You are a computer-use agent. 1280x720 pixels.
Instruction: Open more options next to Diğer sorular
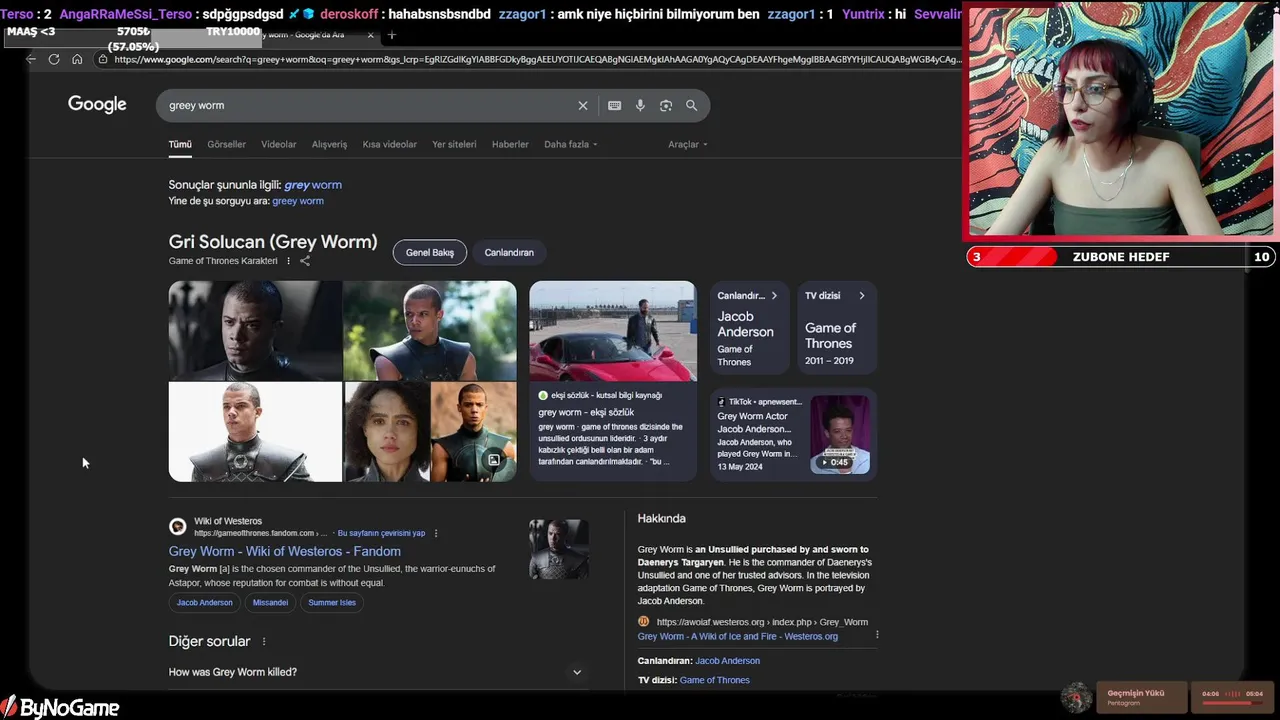point(264,641)
